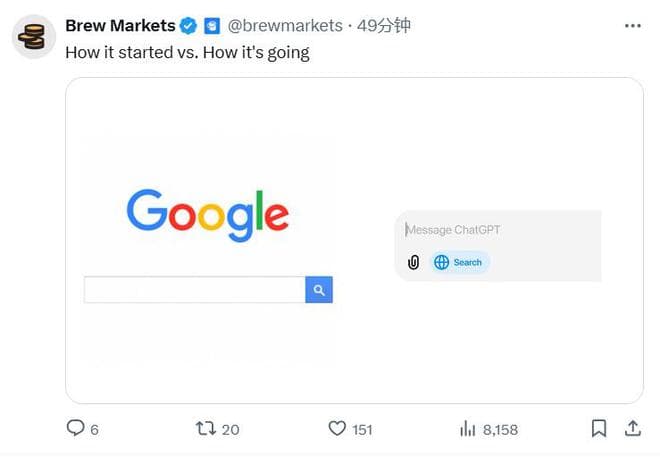The height and width of the screenshot is (457, 660).
Task: Click the colorful Google logo
Action: coord(208,213)
